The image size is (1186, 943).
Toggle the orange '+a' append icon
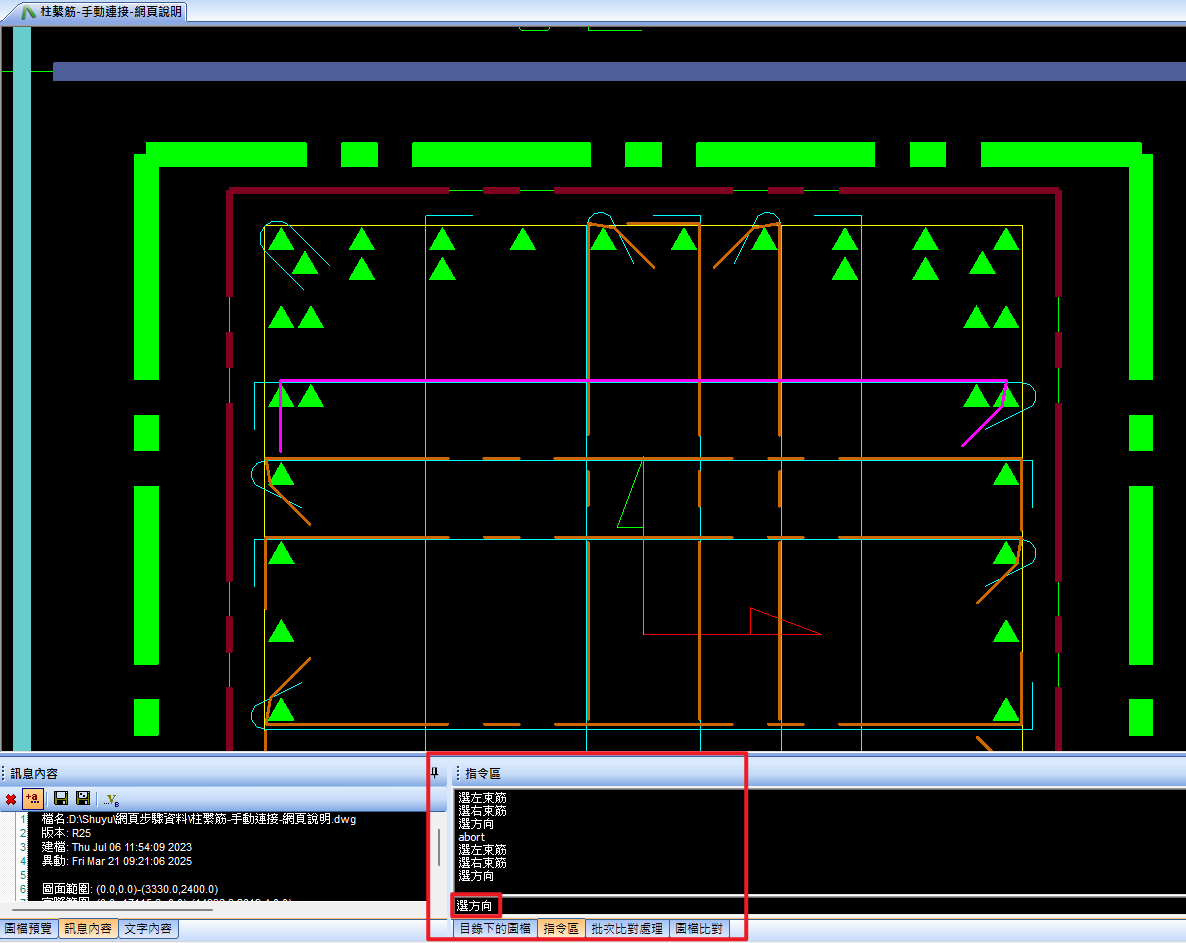tap(32, 799)
